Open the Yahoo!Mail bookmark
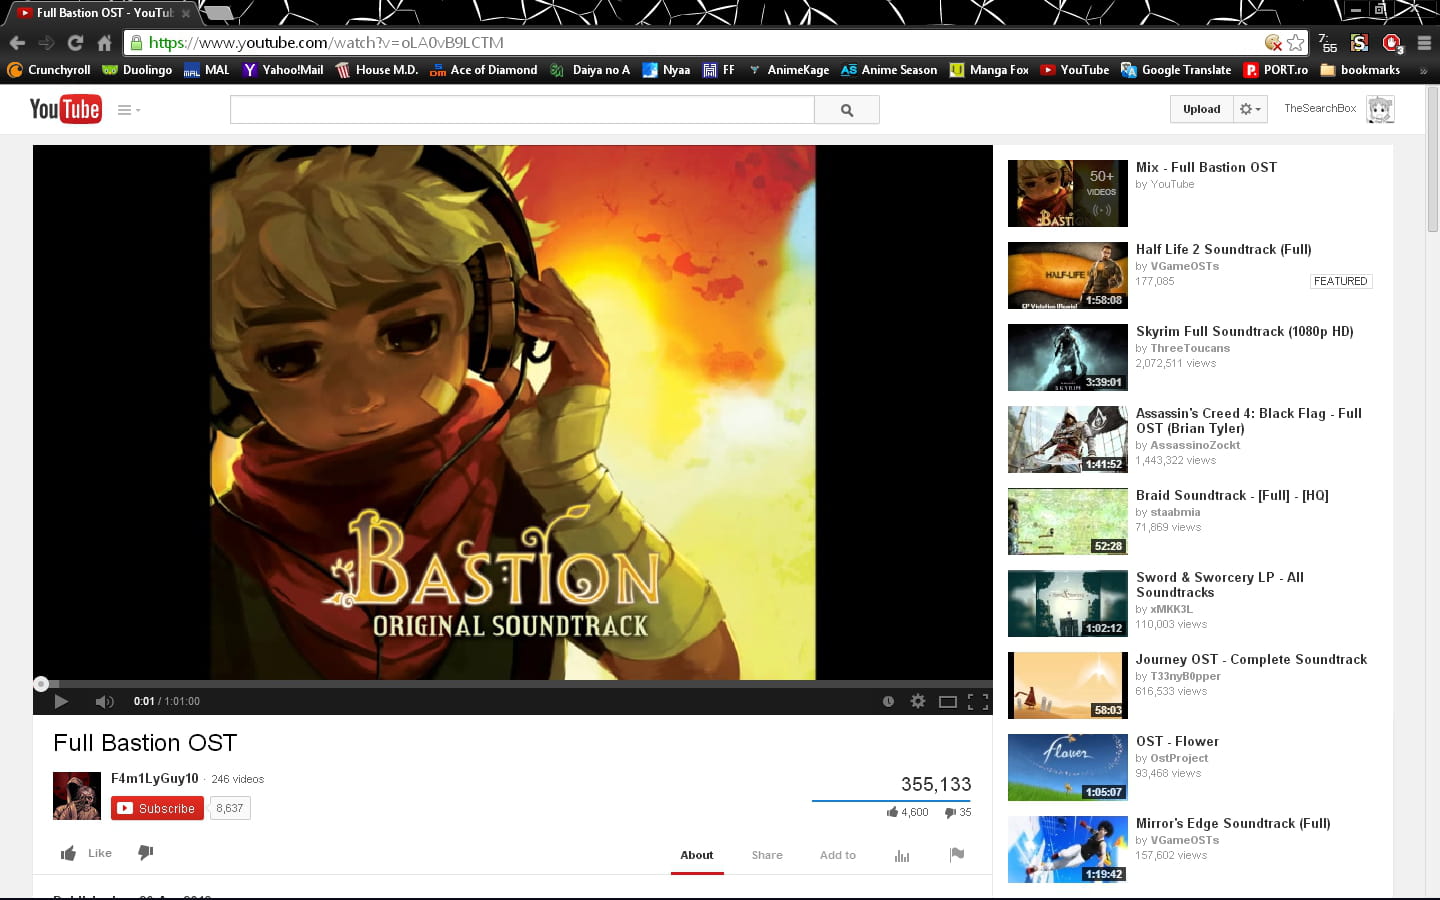Image resolution: width=1440 pixels, height=900 pixels. click(x=283, y=70)
